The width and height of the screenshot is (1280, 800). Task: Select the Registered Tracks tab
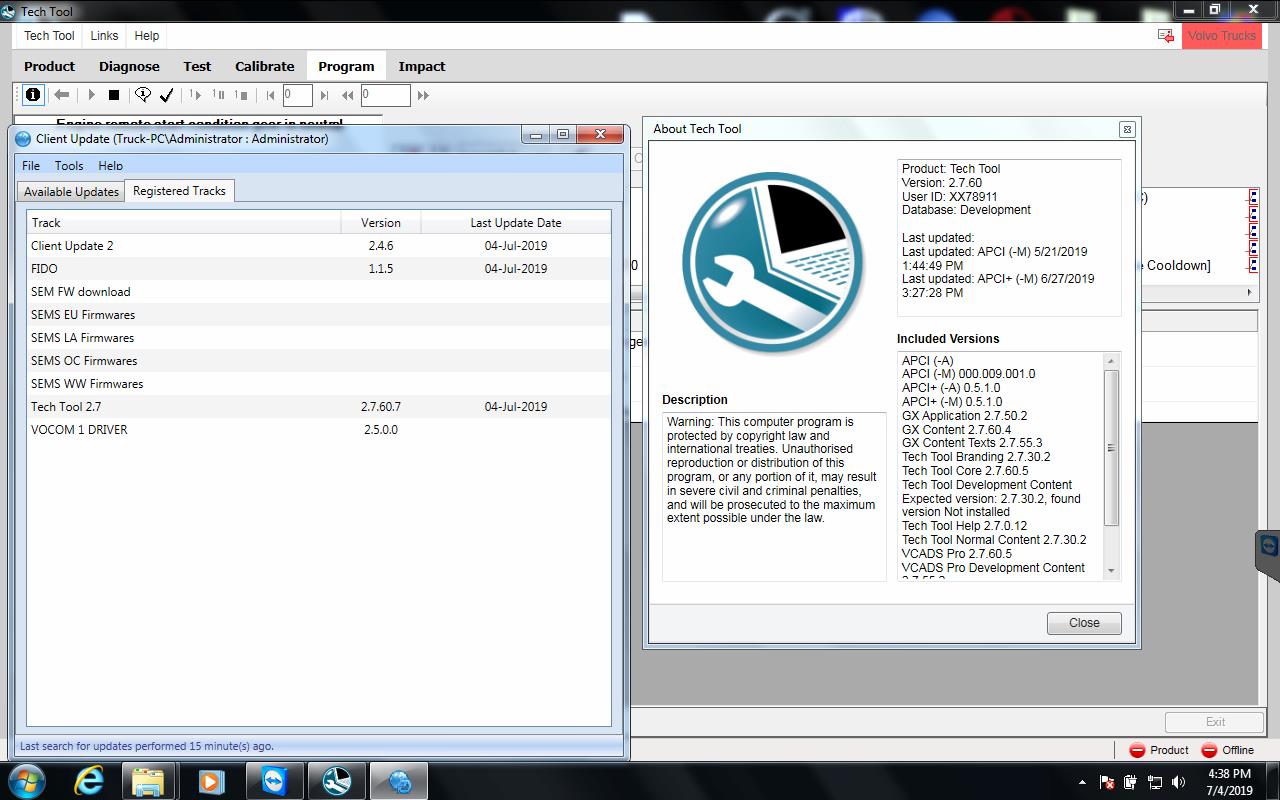pyautogui.click(x=179, y=190)
